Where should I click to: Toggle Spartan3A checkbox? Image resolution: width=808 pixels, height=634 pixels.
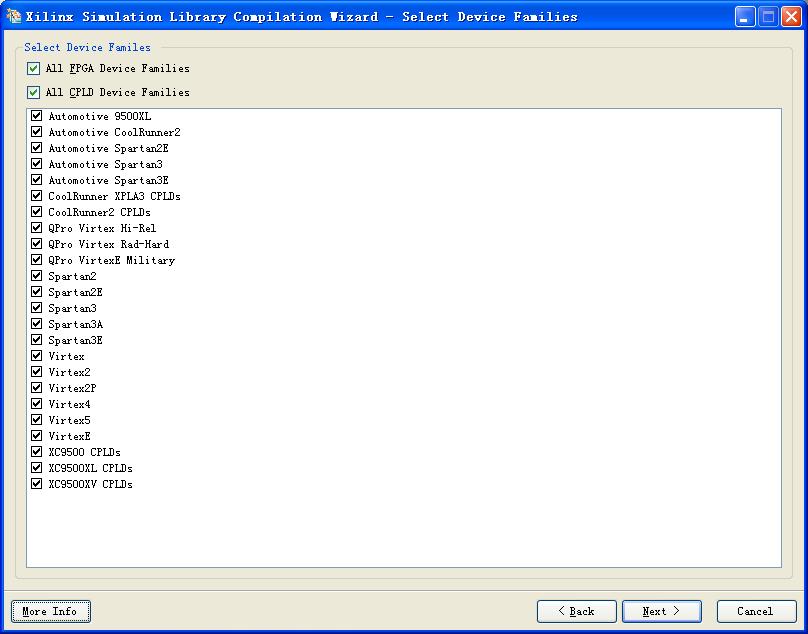click(x=37, y=324)
